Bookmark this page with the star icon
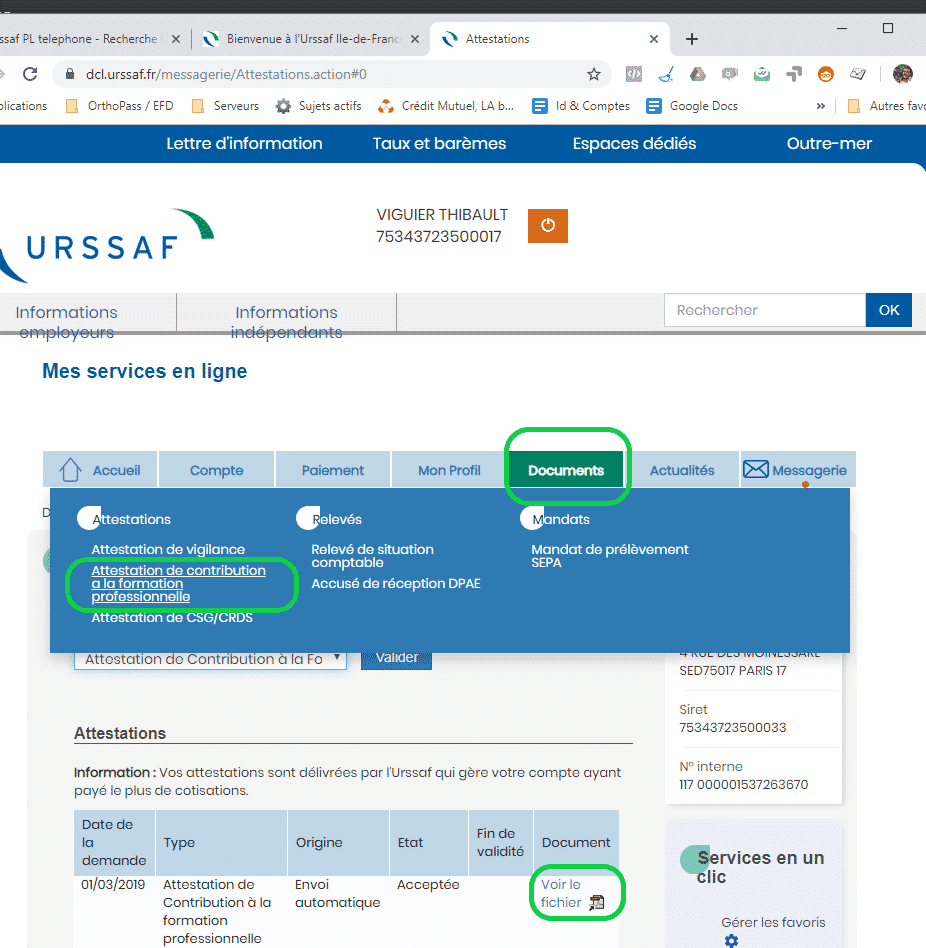Screen dimensions: 926x948 point(594,74)
